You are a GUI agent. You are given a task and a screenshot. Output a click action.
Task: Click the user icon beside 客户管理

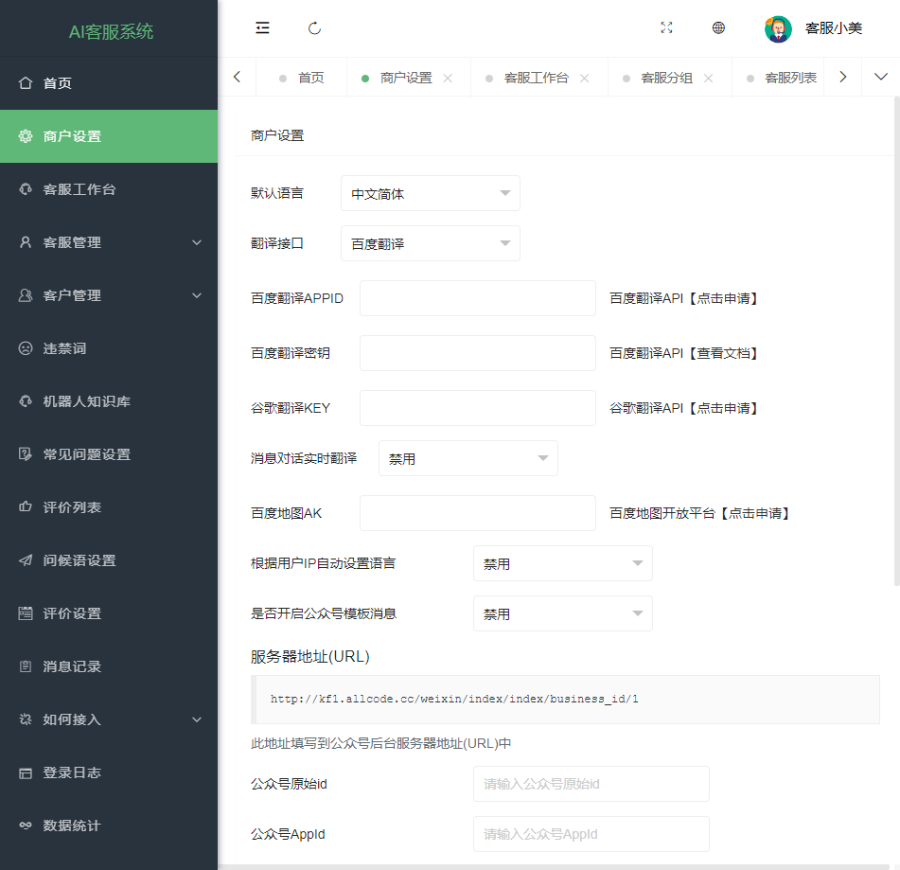point(25,296)
